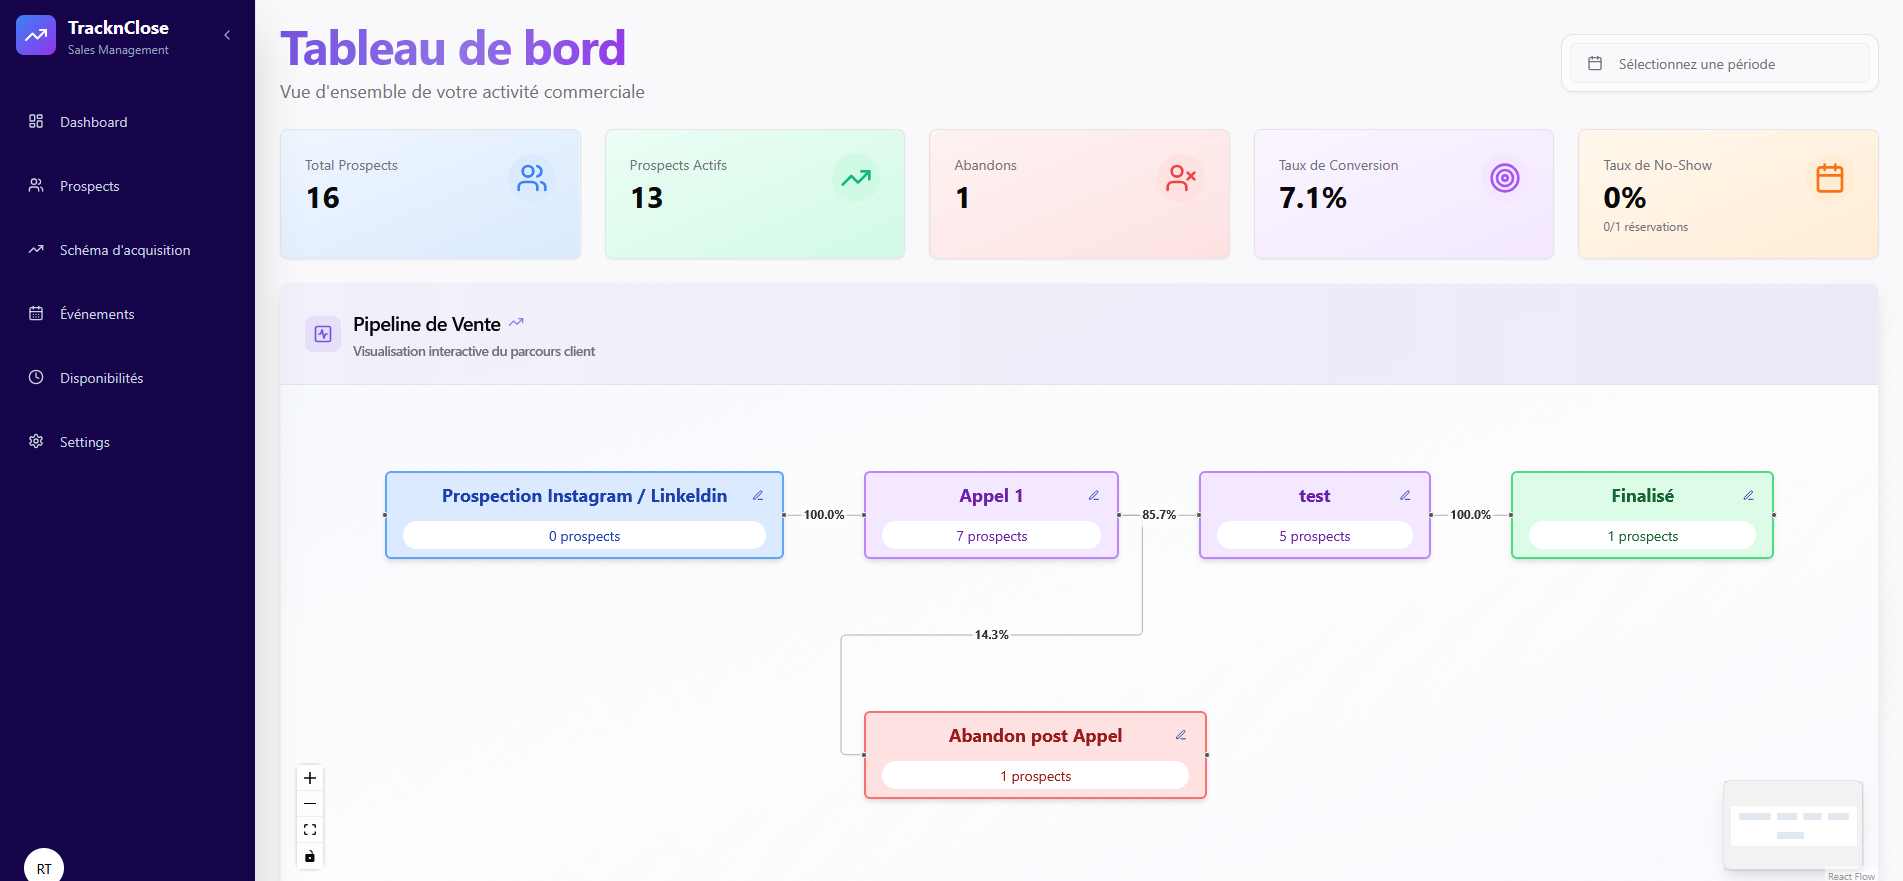Zoom in on the pipeline flow
The image size is (1903, 881).
coord(310,778)
